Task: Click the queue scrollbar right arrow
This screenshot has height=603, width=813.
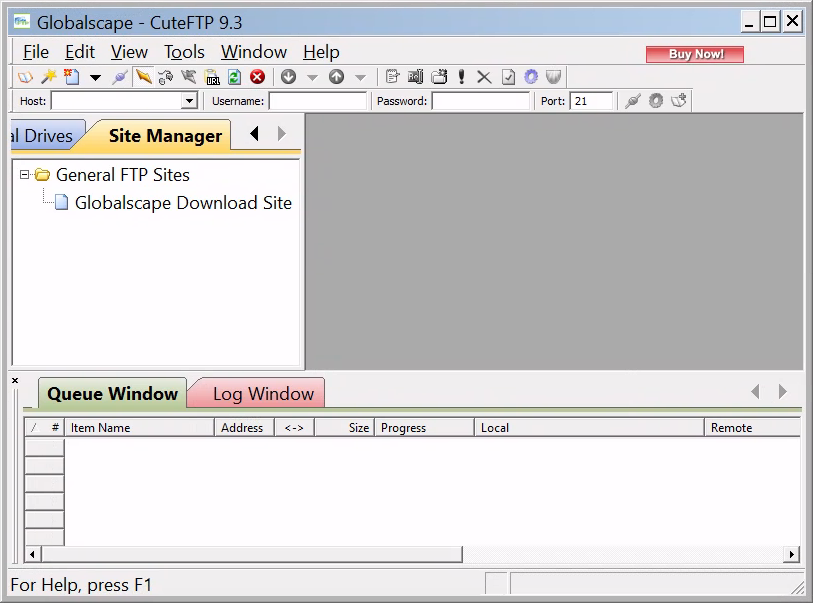Action: 791,554
